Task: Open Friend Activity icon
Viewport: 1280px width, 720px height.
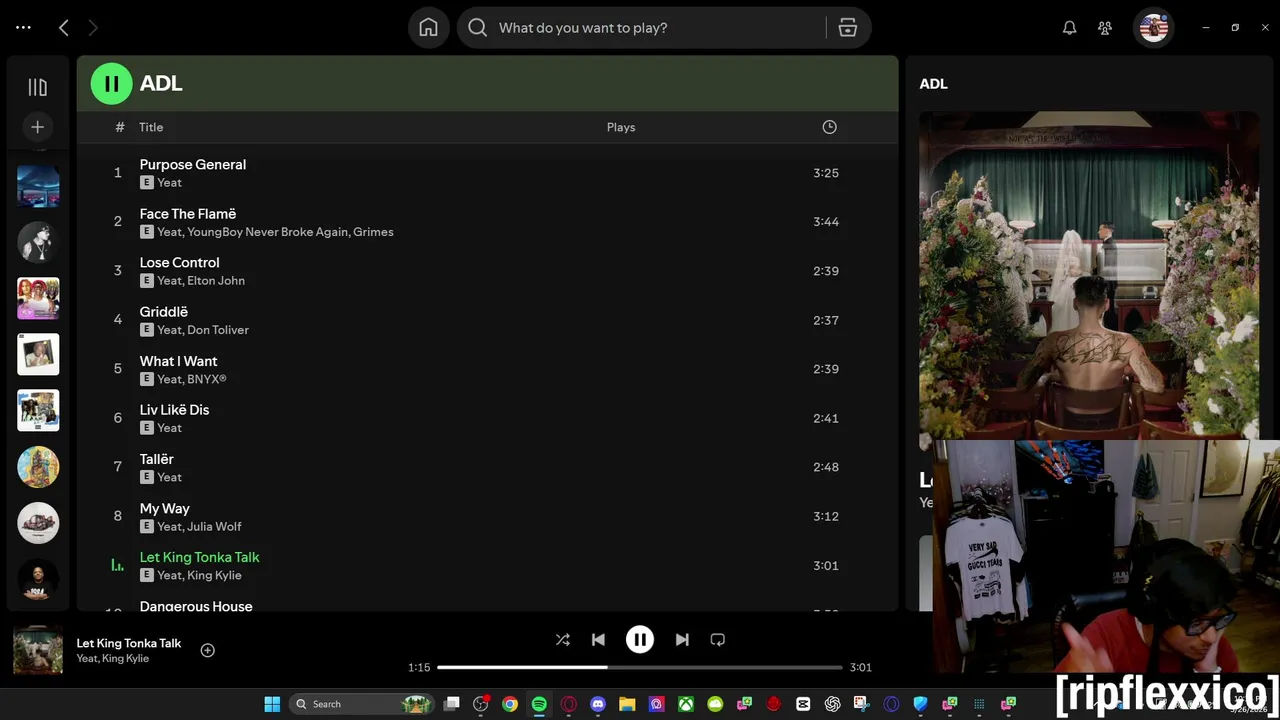Action: pyautogui.click(x=1105, y=28)
